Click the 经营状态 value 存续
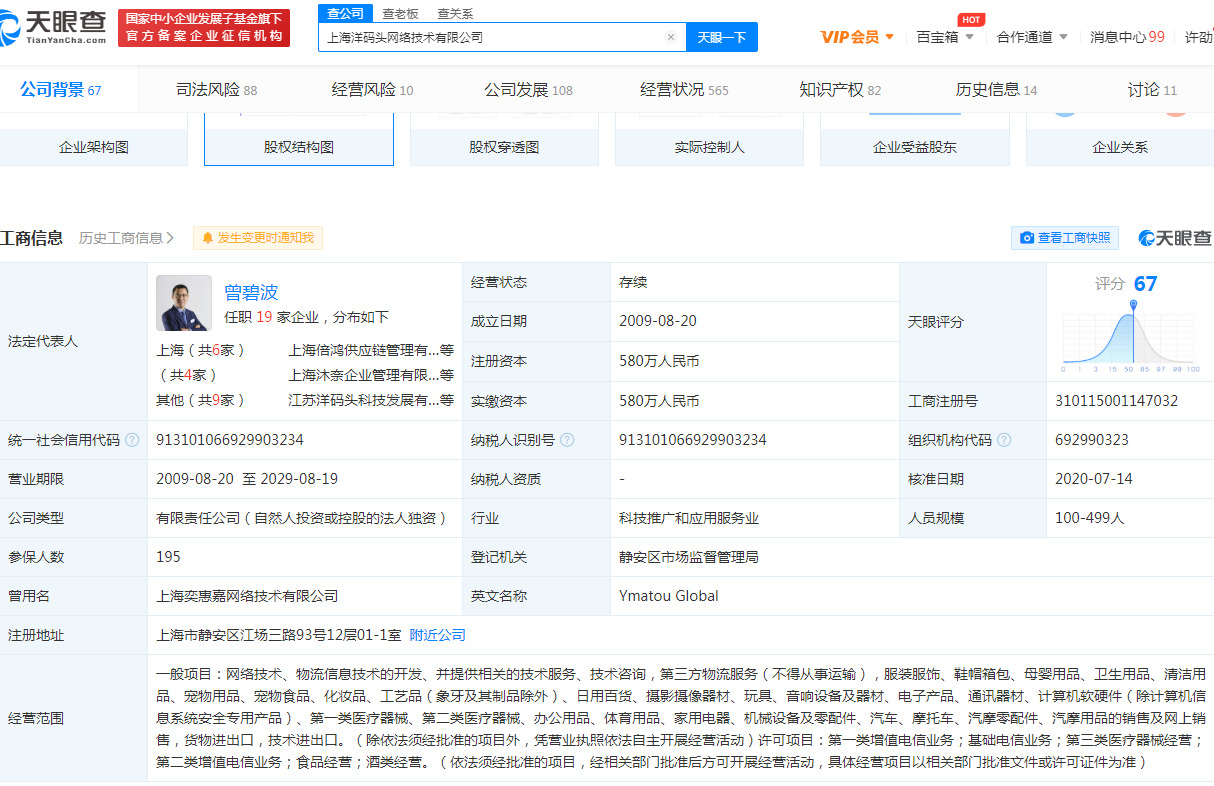Viewport: 1214px width, 786px height. tap(633, 282)
